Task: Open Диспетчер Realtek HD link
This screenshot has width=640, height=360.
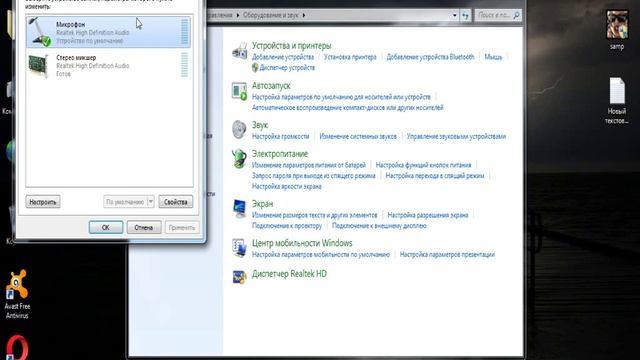Action: 289,274
